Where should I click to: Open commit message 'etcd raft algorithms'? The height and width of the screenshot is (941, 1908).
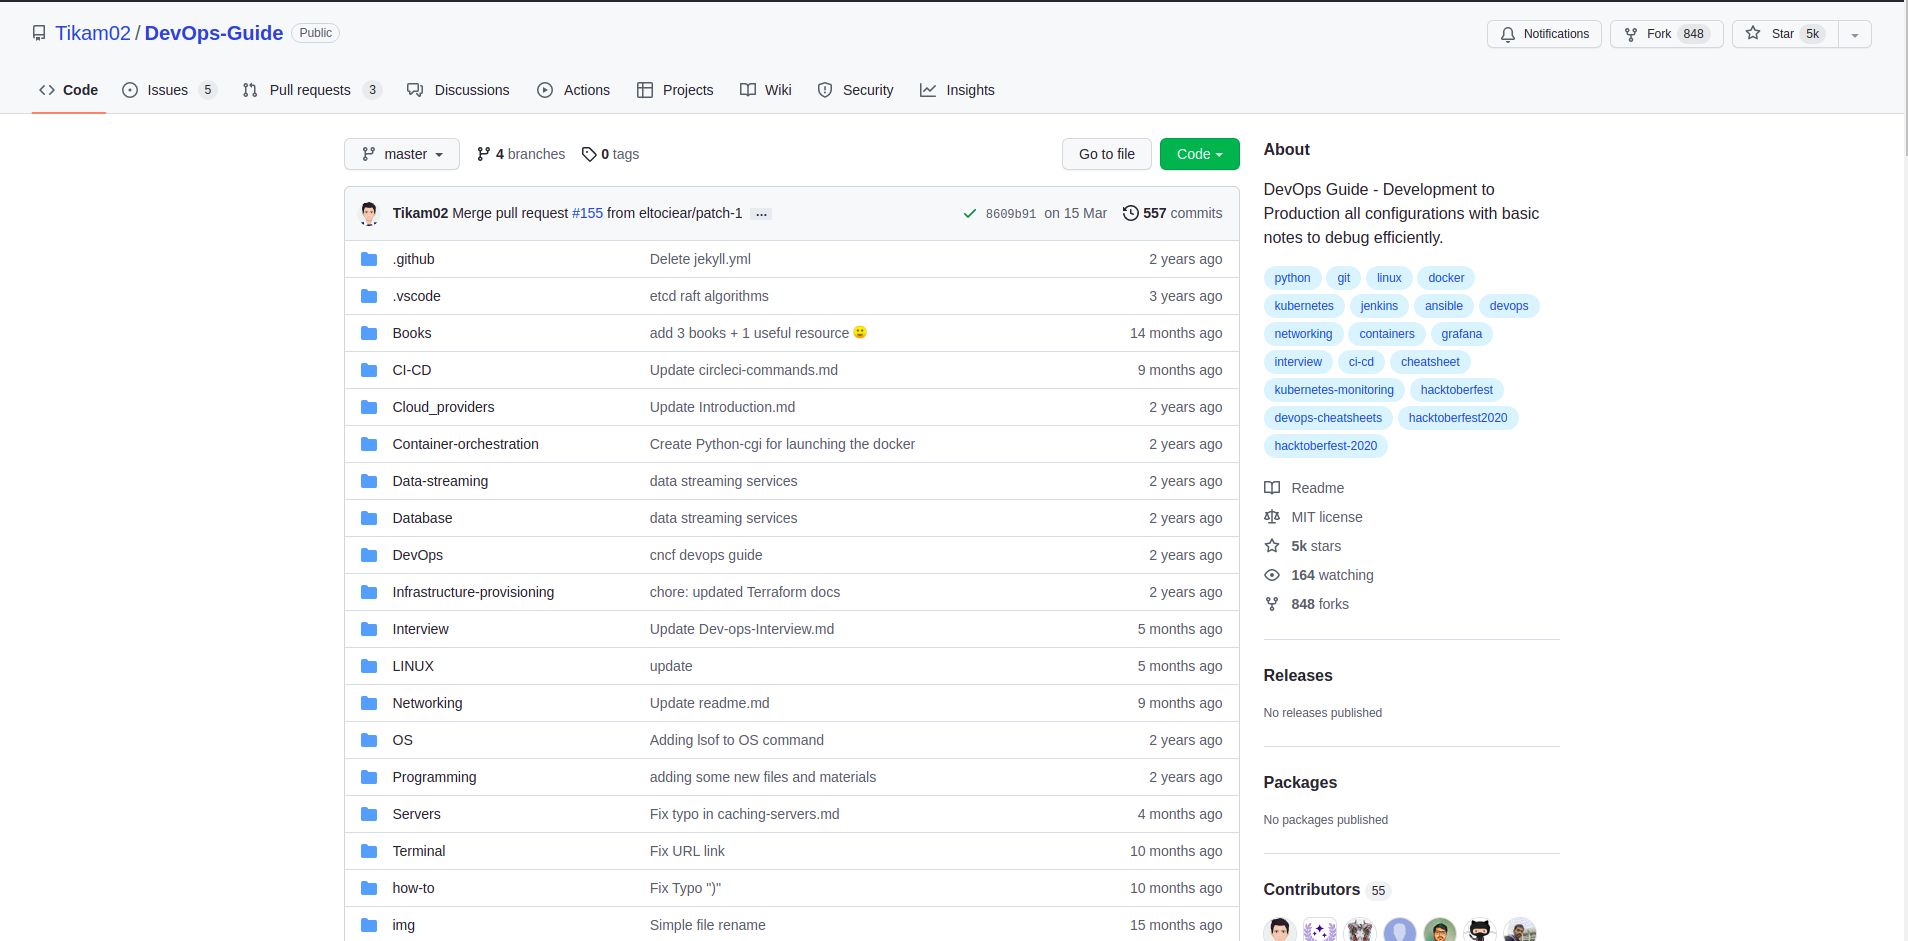point(709,296)
